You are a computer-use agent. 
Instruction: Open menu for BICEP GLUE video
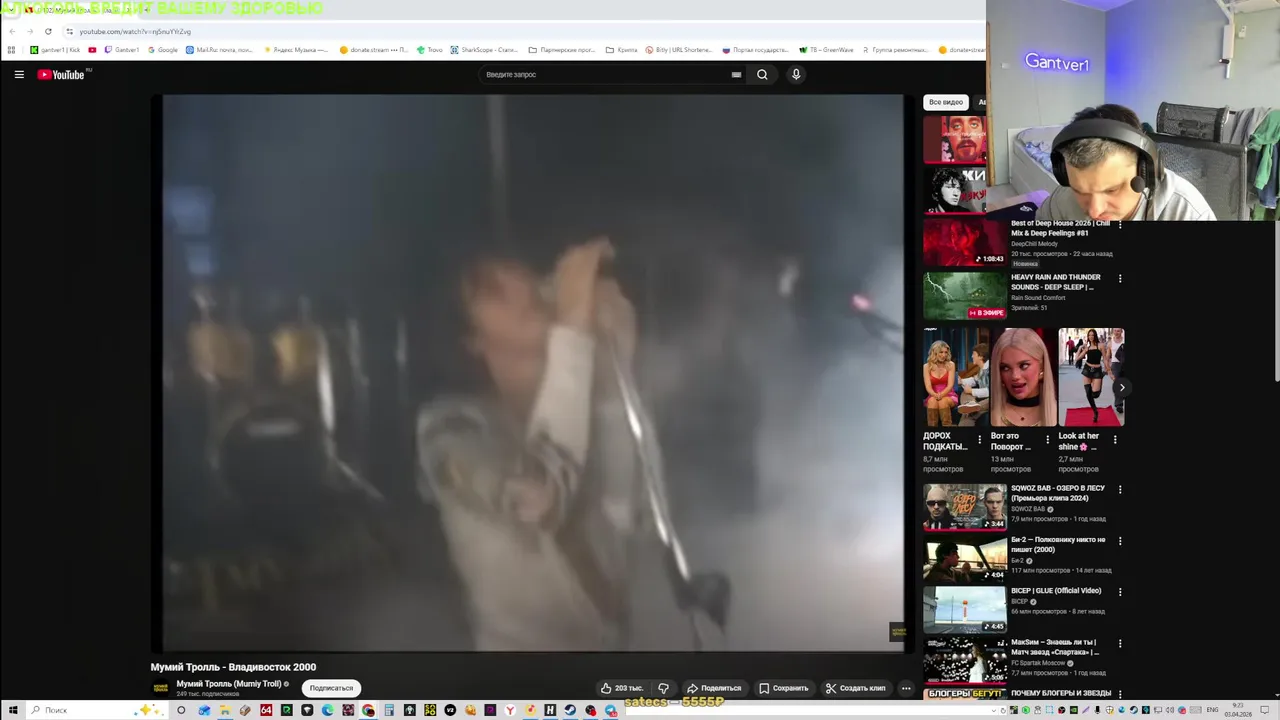click(1120, 592)
